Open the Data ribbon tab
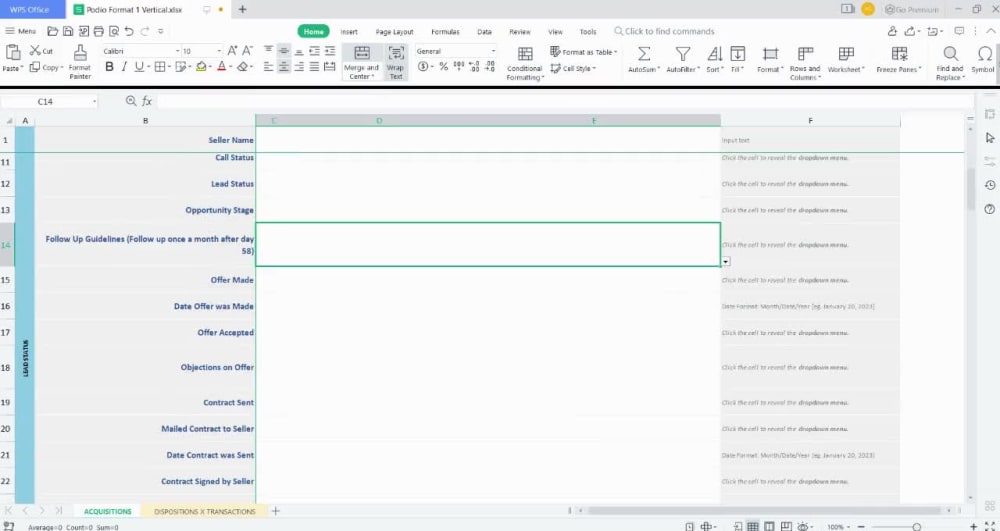 [x=484, y=32]
